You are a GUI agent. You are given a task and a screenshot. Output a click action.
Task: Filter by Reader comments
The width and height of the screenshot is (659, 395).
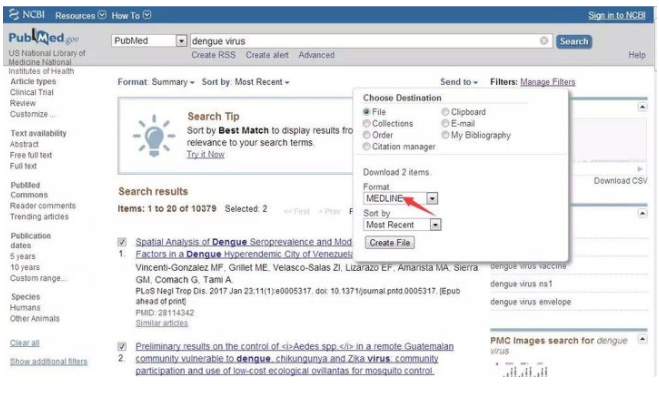pyautogui.click(x=43, y=206)
